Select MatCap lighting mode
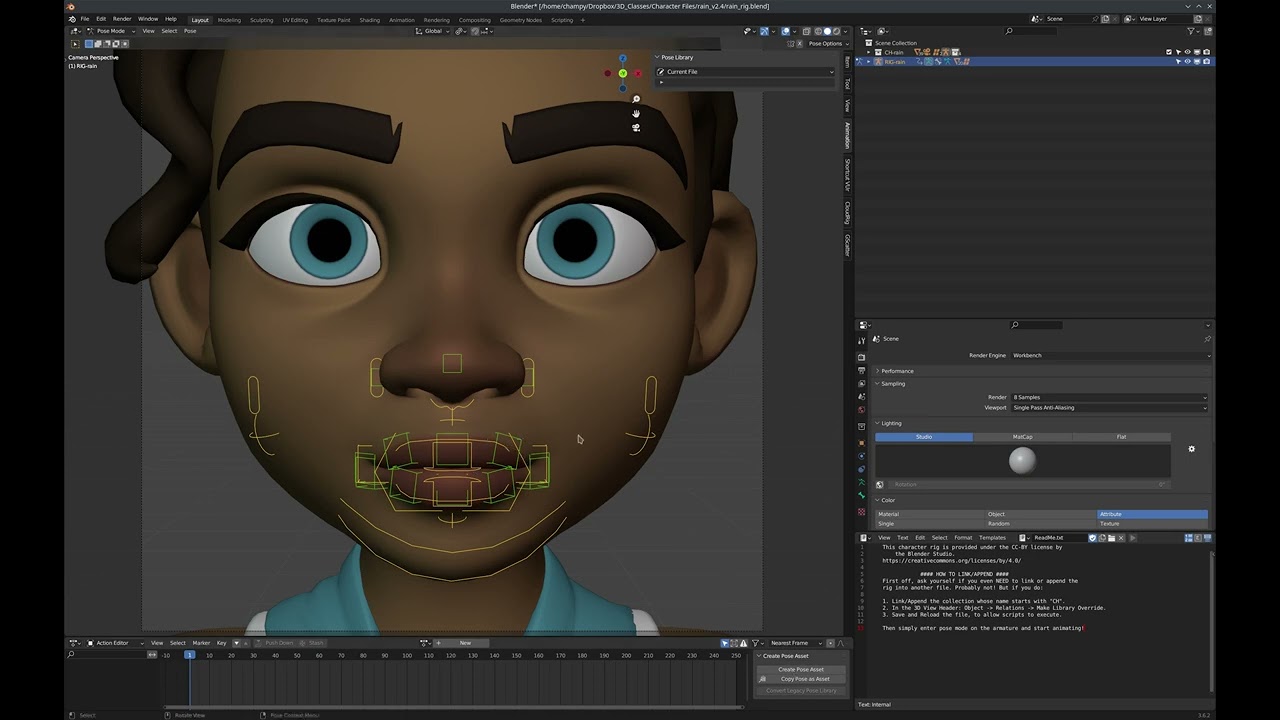The height and width of the screenshot is (720, 1280). 1022,437
